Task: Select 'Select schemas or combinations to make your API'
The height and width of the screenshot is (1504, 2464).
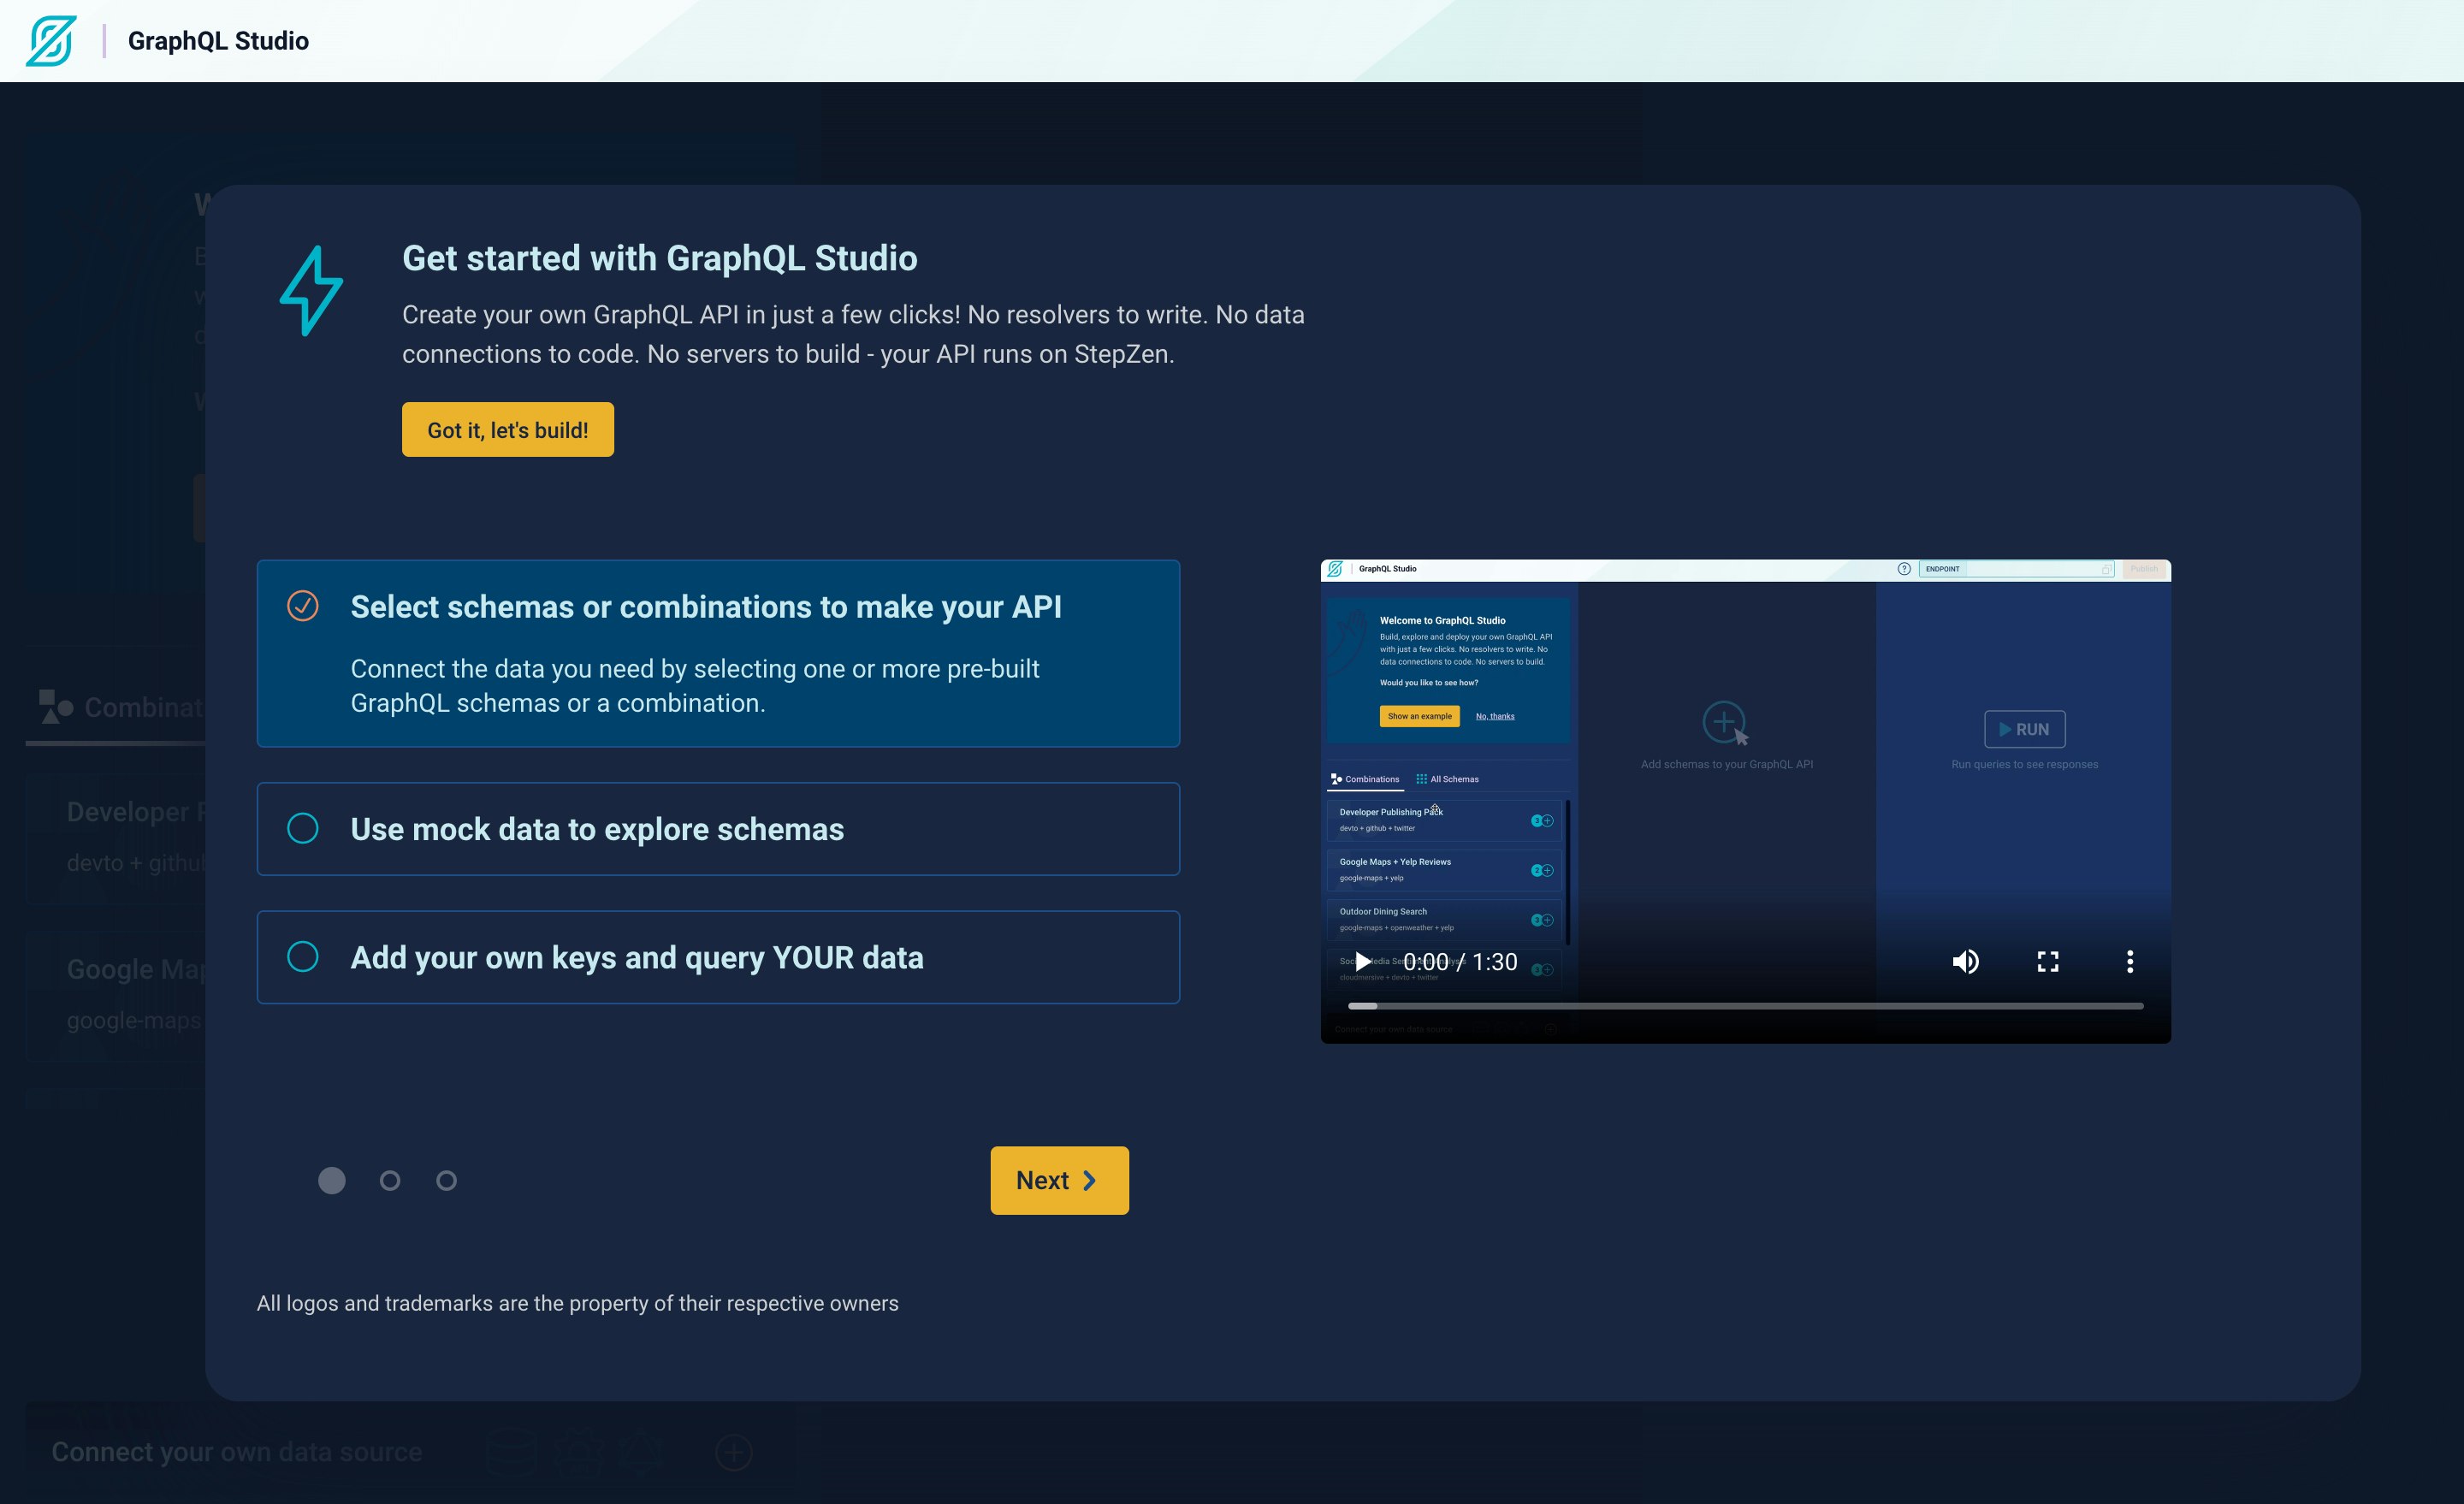Action: [718, 654]
